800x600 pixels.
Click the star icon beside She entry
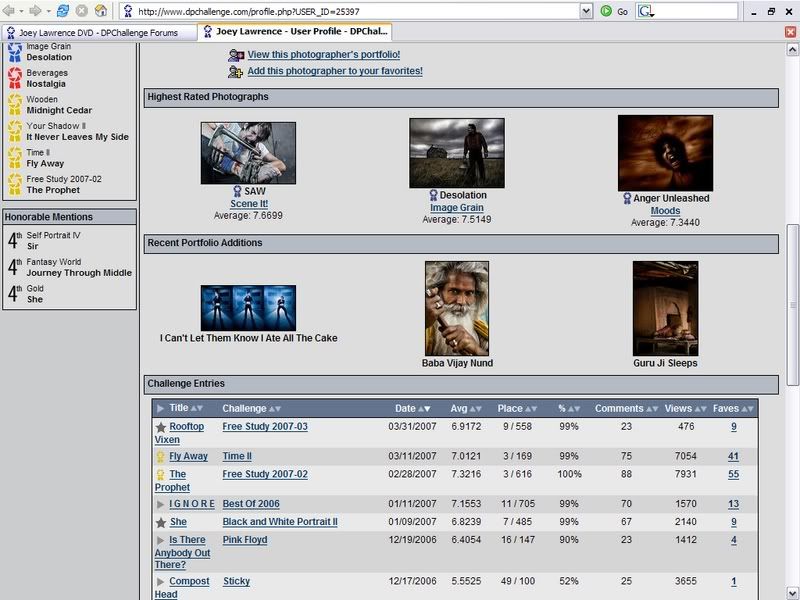(161, 522)
